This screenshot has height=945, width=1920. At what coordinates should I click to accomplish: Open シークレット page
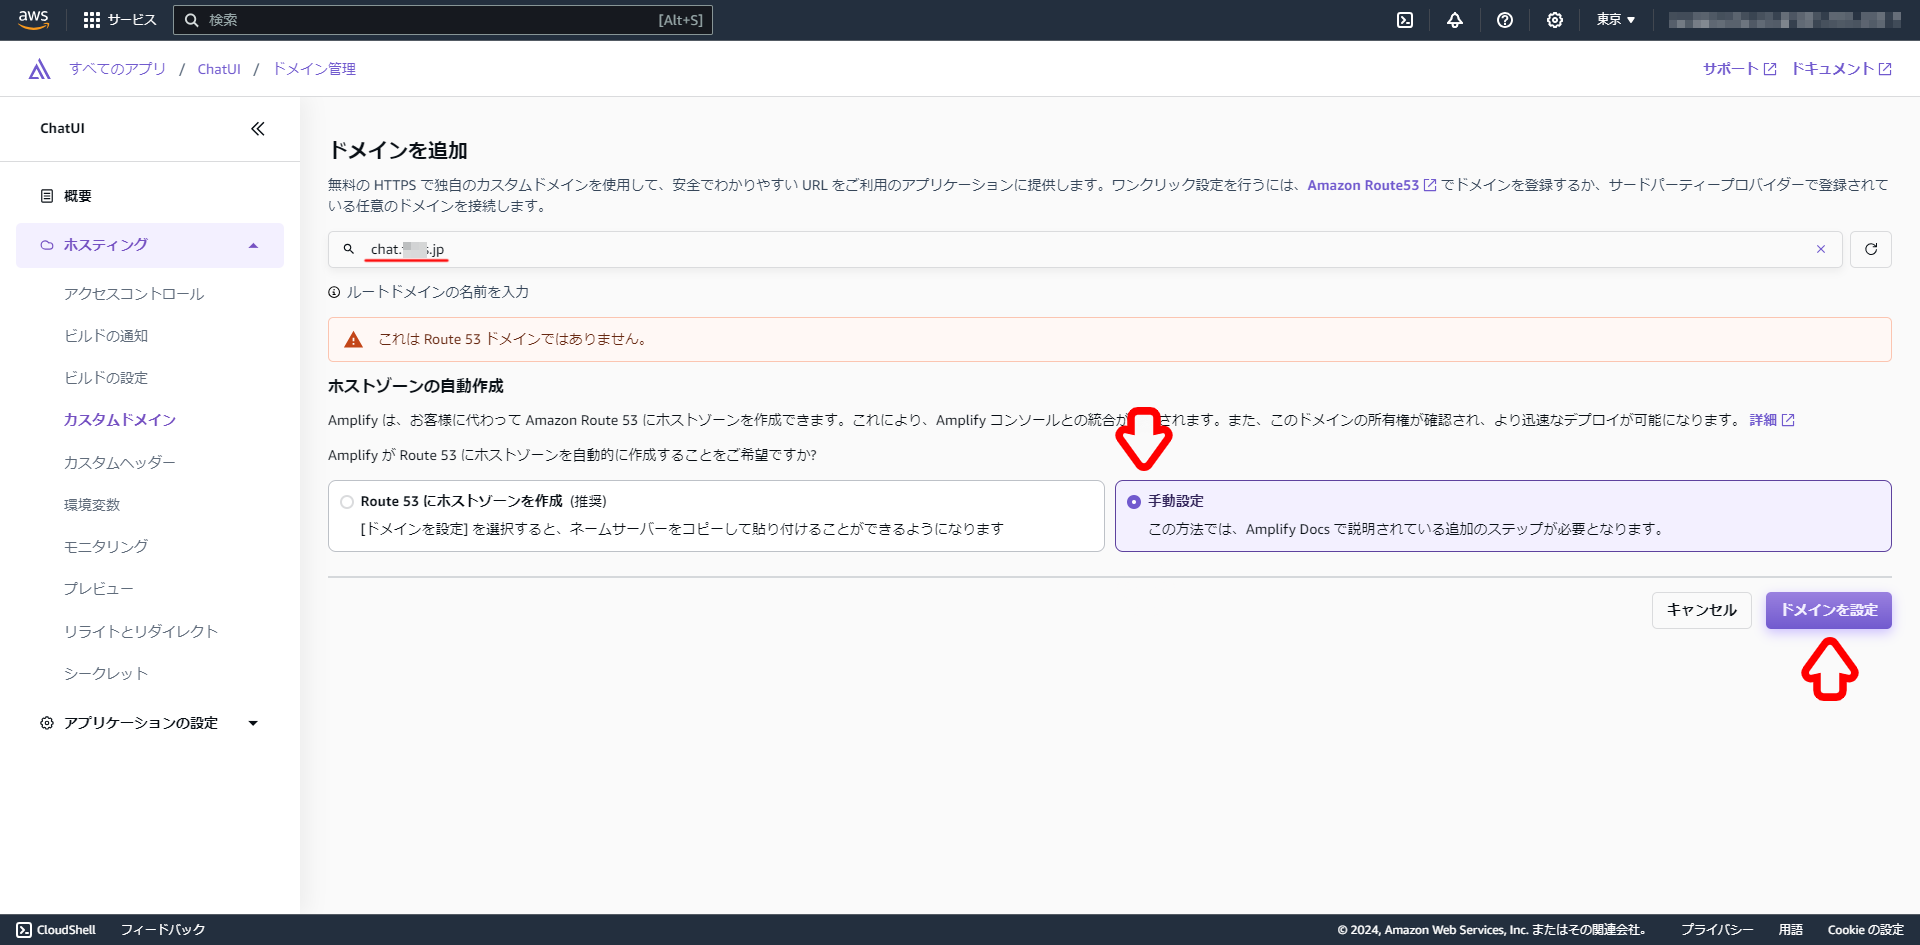[106, 674]
